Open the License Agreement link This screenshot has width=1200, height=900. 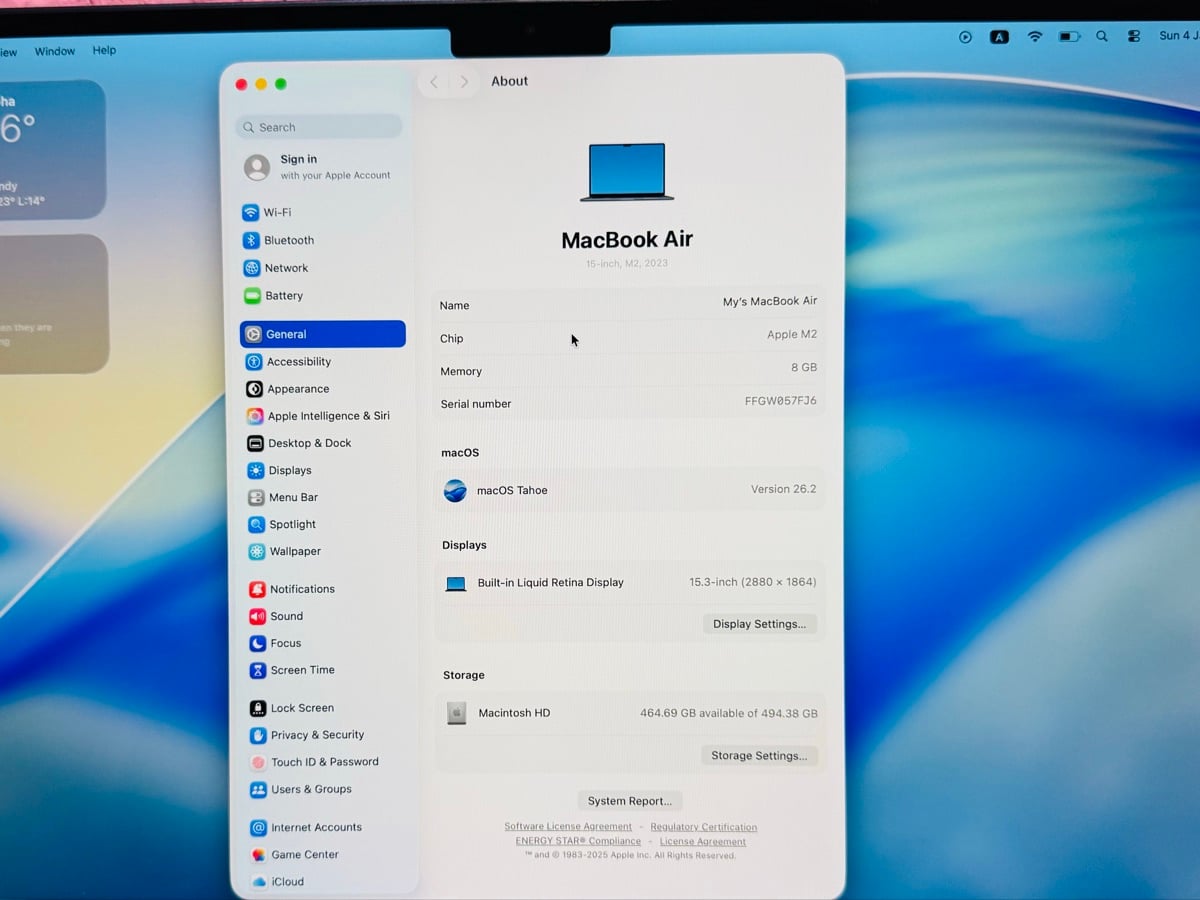point(703,841)
